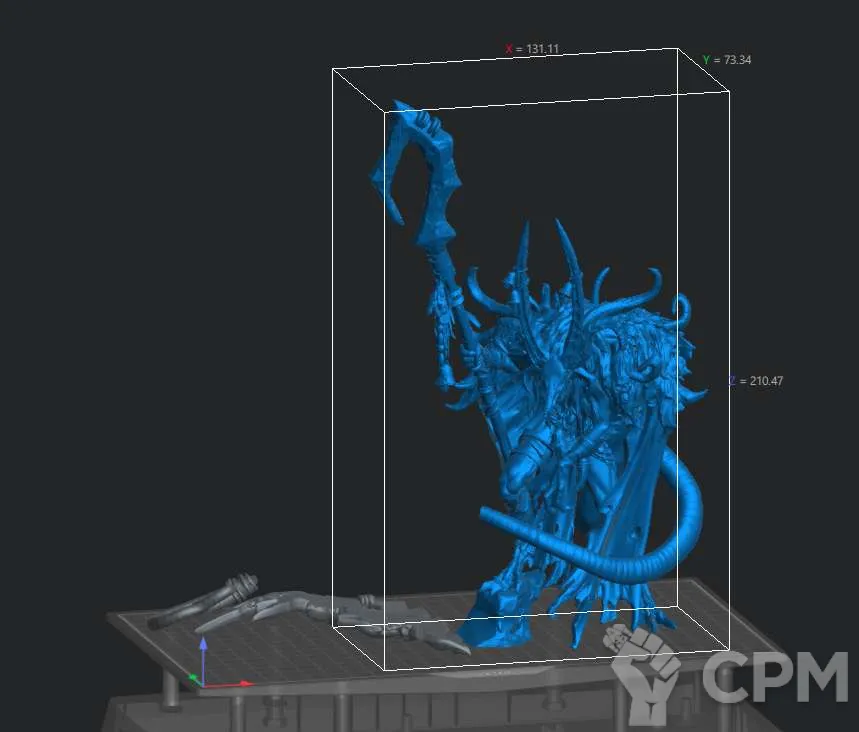
Task: Click the red X-axis arrow on gizmo
Action: click(240, 685)
